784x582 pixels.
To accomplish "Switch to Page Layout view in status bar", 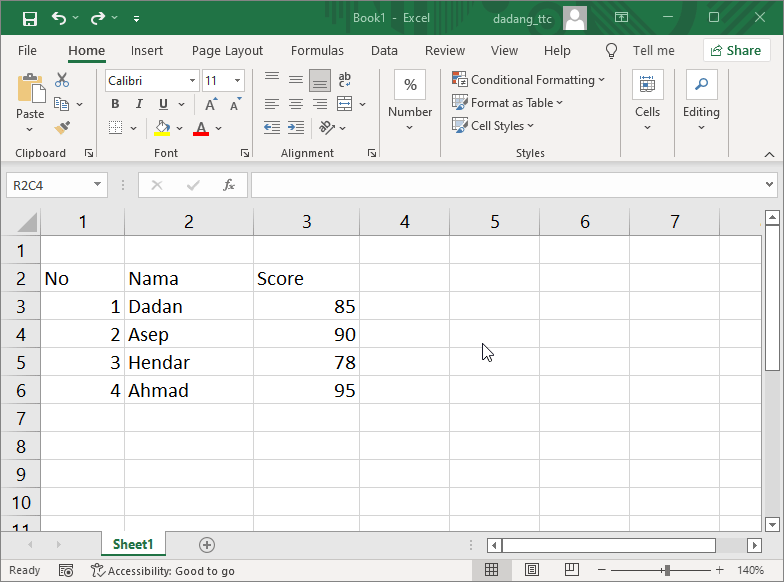I will [x=530, y=570].
